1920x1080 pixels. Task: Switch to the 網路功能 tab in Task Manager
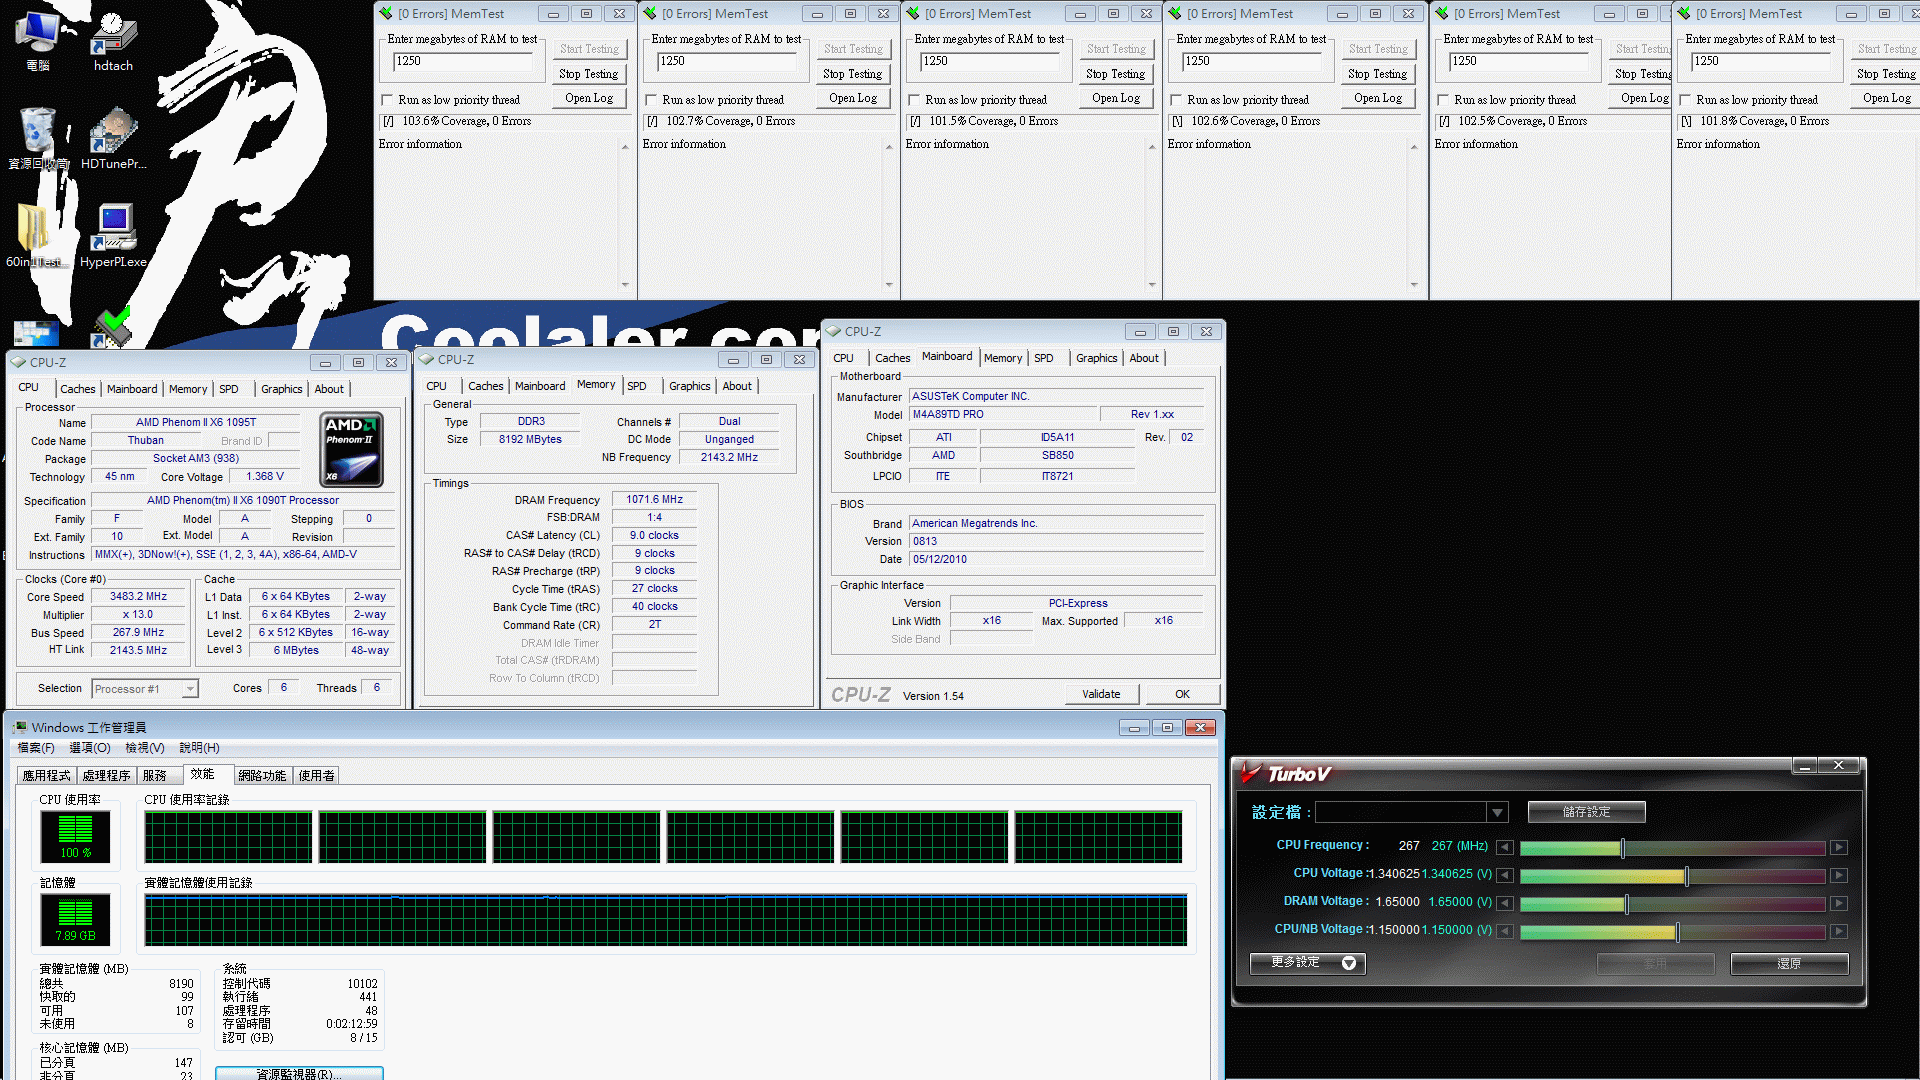coord(262,775)
